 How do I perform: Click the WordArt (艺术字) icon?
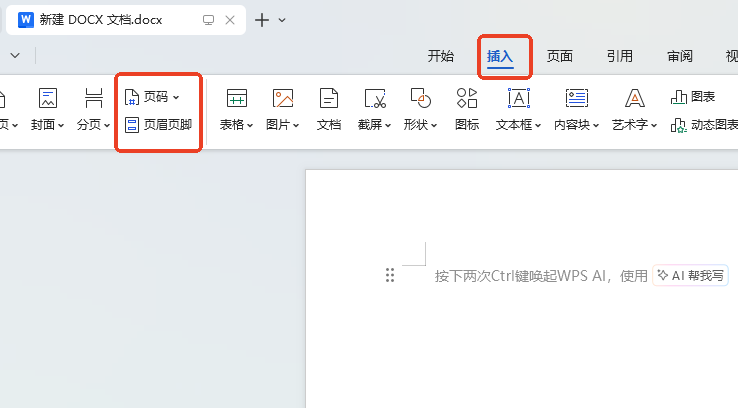click(634, 98)
